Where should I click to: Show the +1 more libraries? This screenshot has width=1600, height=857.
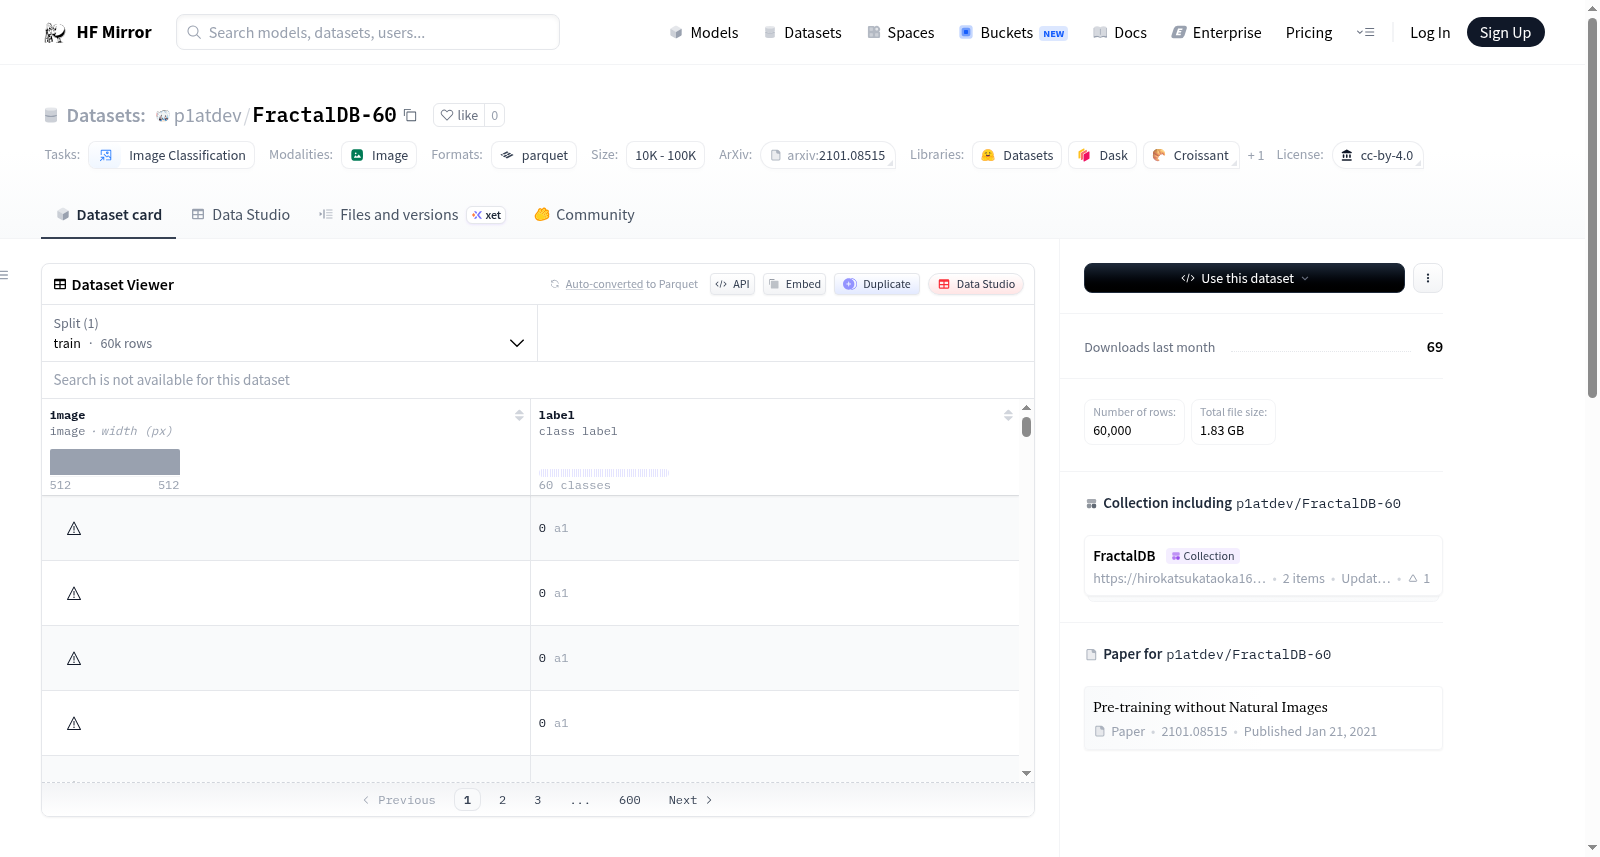click(x=1255, y=155)
